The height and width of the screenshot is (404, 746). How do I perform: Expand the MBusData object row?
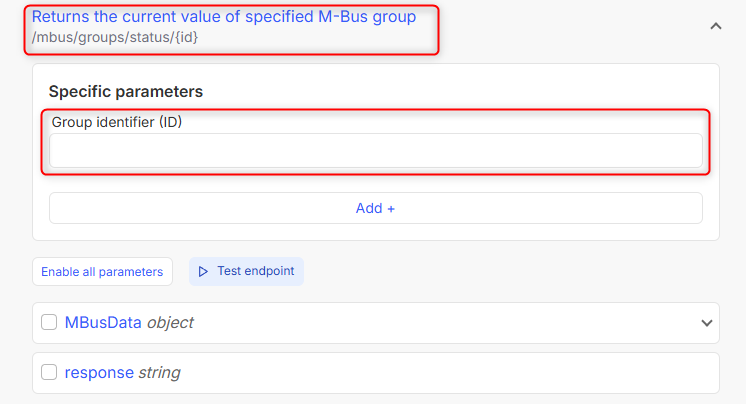pos(708,323)
